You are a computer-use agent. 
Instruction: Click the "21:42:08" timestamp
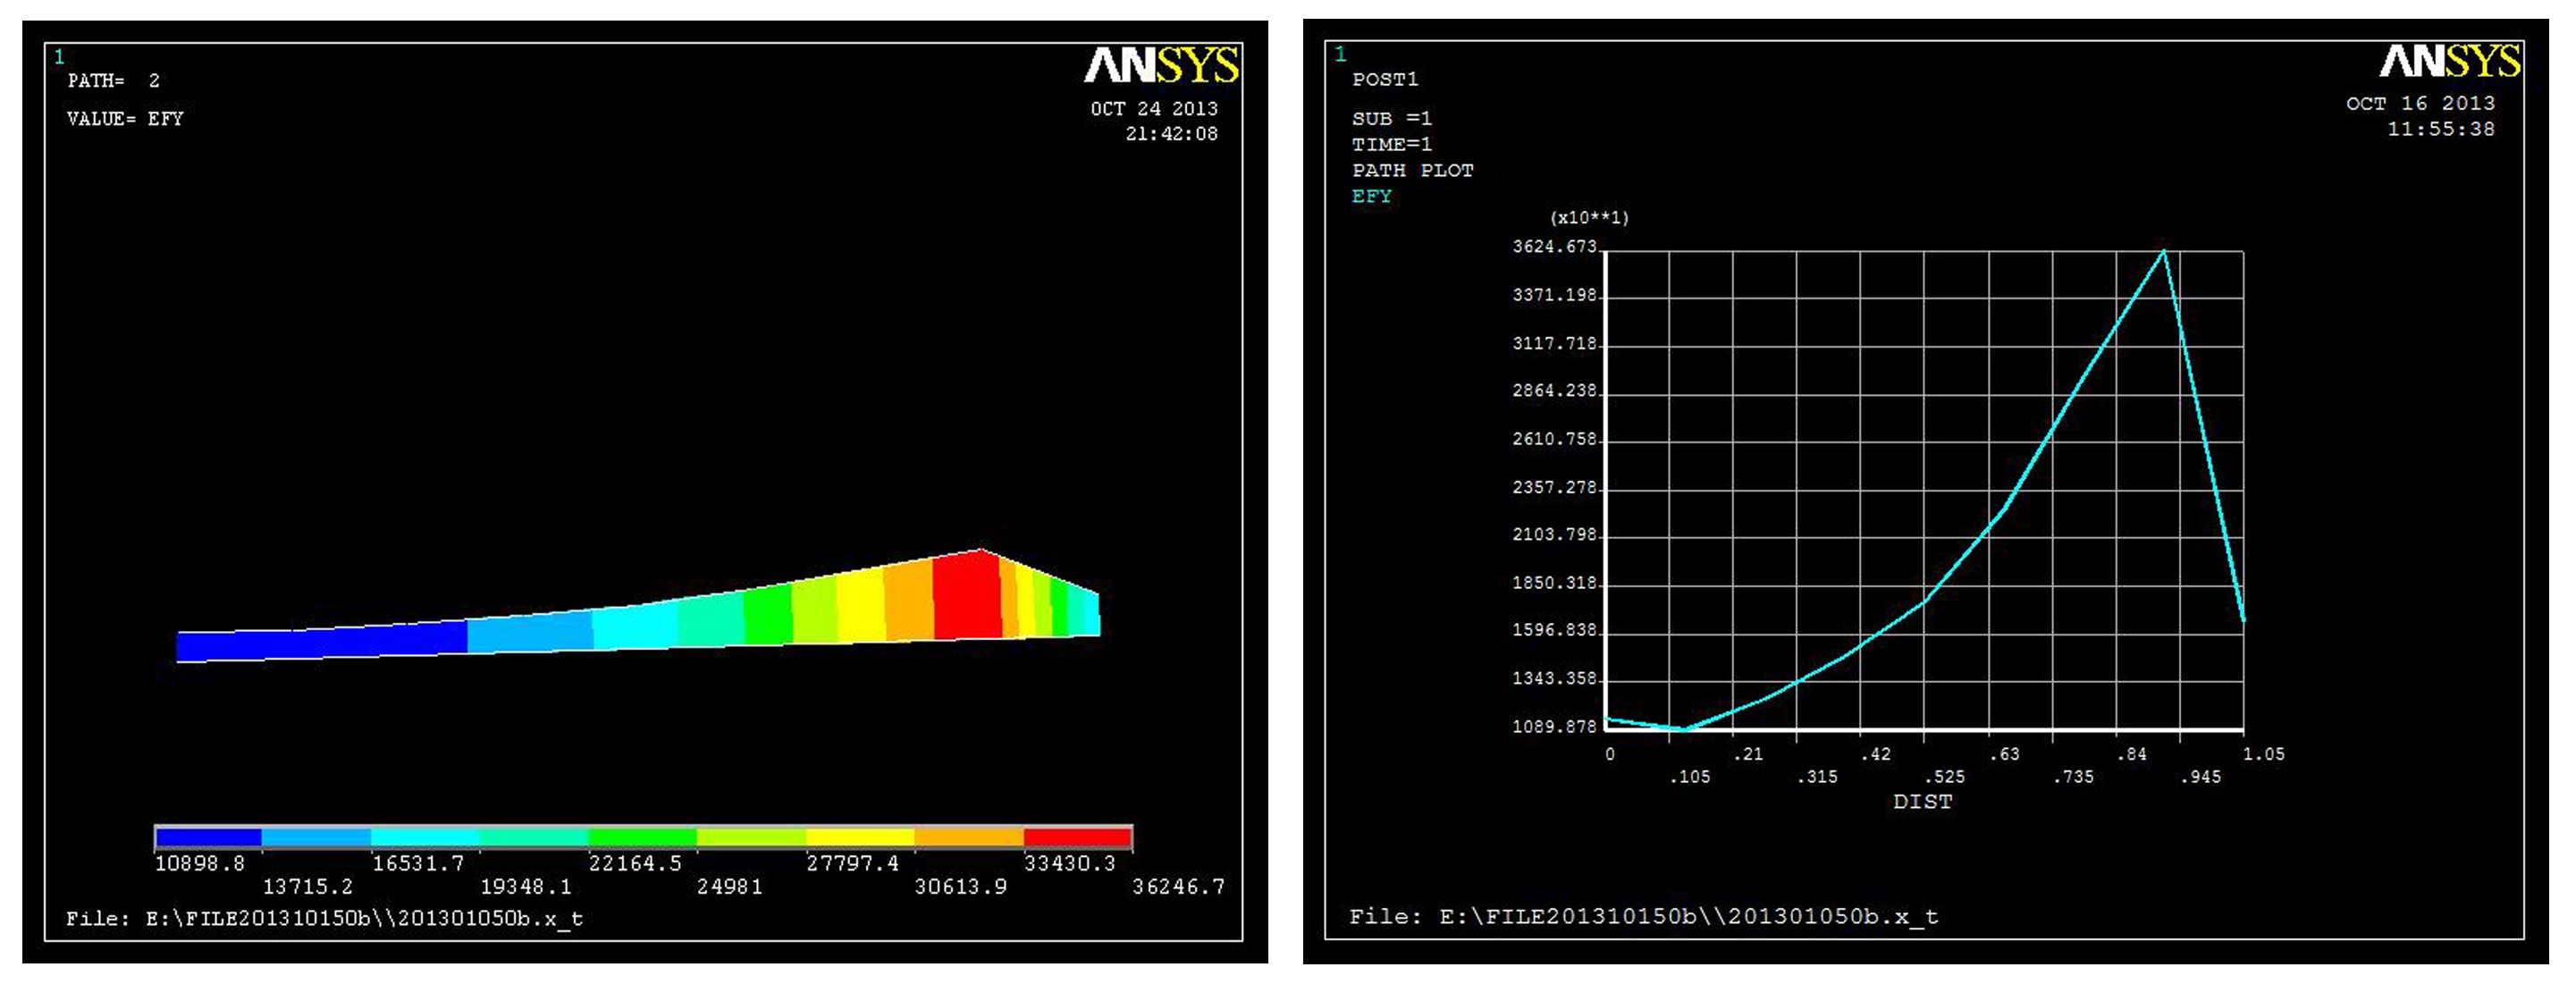click(1171, 134)
